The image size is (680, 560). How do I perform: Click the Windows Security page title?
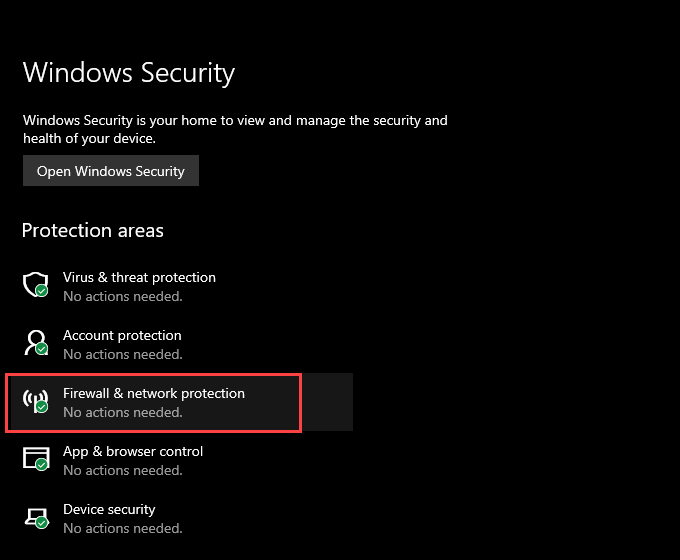pyautogui.click(x=129, y=73)
